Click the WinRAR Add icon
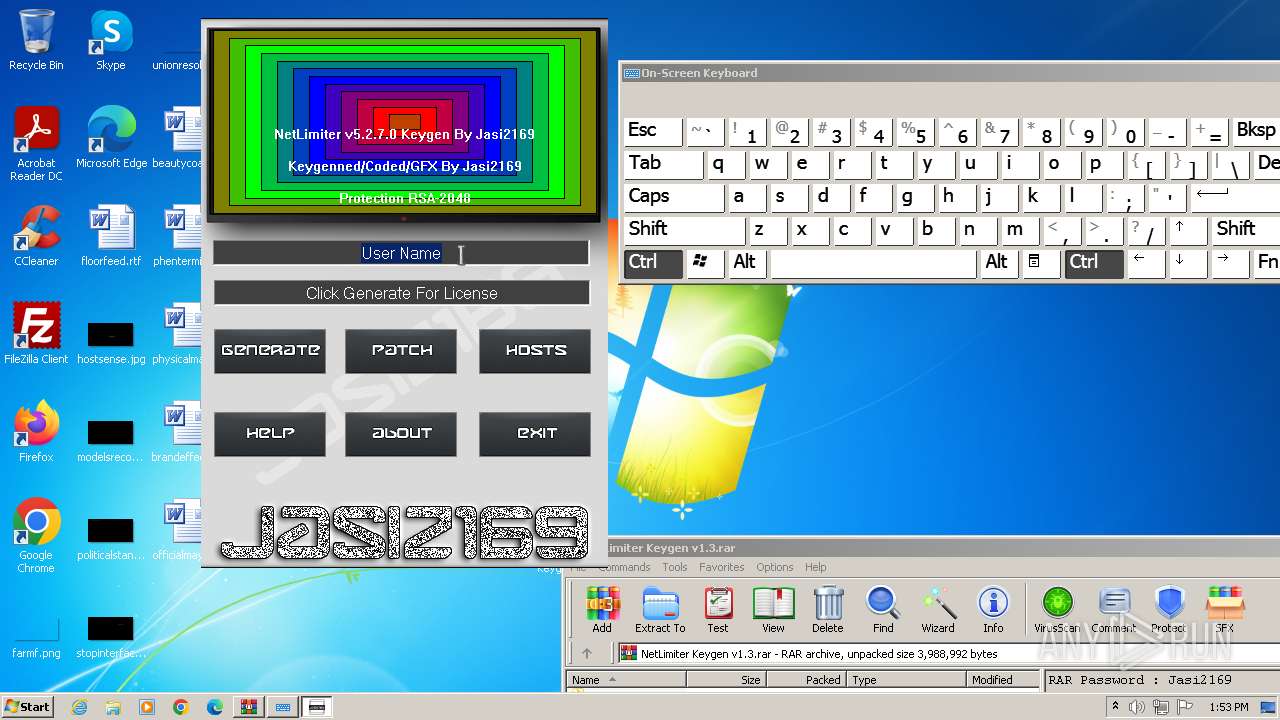 click(x=602, y=610)
